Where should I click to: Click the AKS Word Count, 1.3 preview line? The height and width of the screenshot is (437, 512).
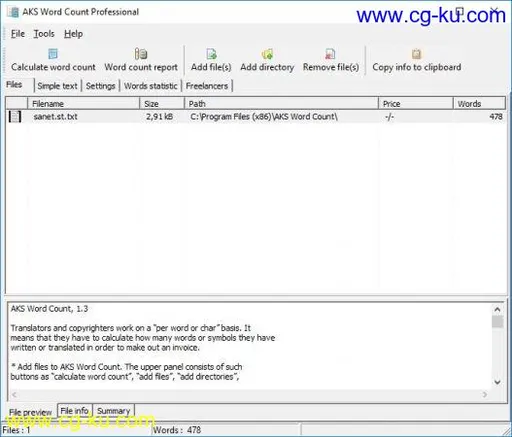[49, 309]
